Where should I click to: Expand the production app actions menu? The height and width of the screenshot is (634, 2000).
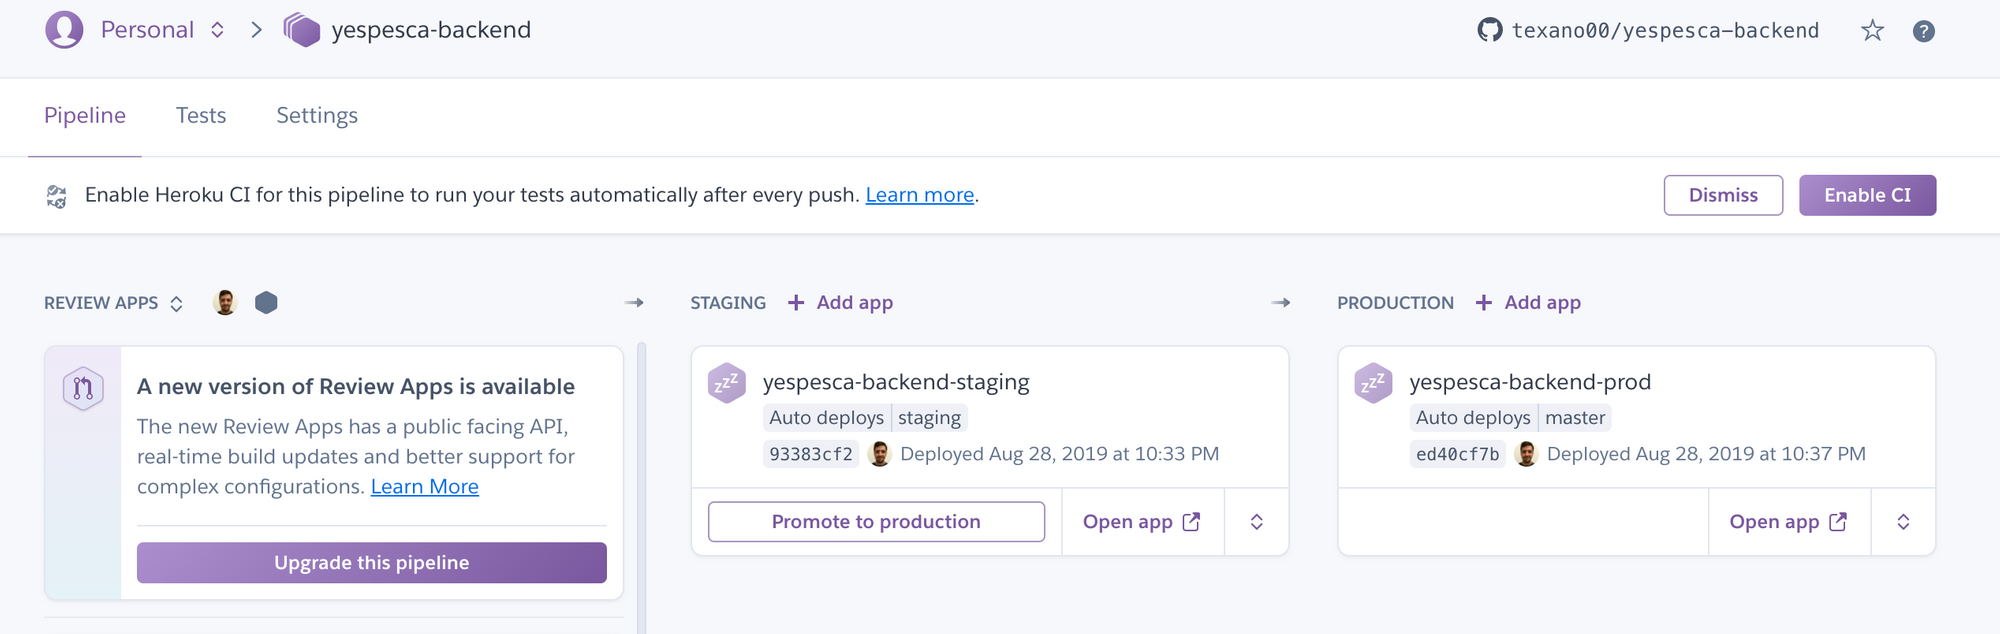click(x=1903, y=522)
